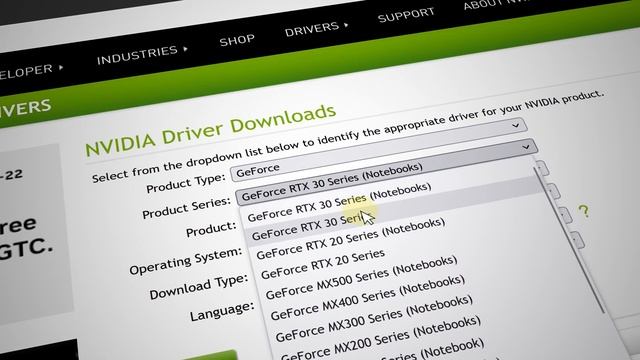The height and width of the screenshot is (360, 640).
Task: Expand the Product Type GeForce dropdown
Action: click(378, 149)
